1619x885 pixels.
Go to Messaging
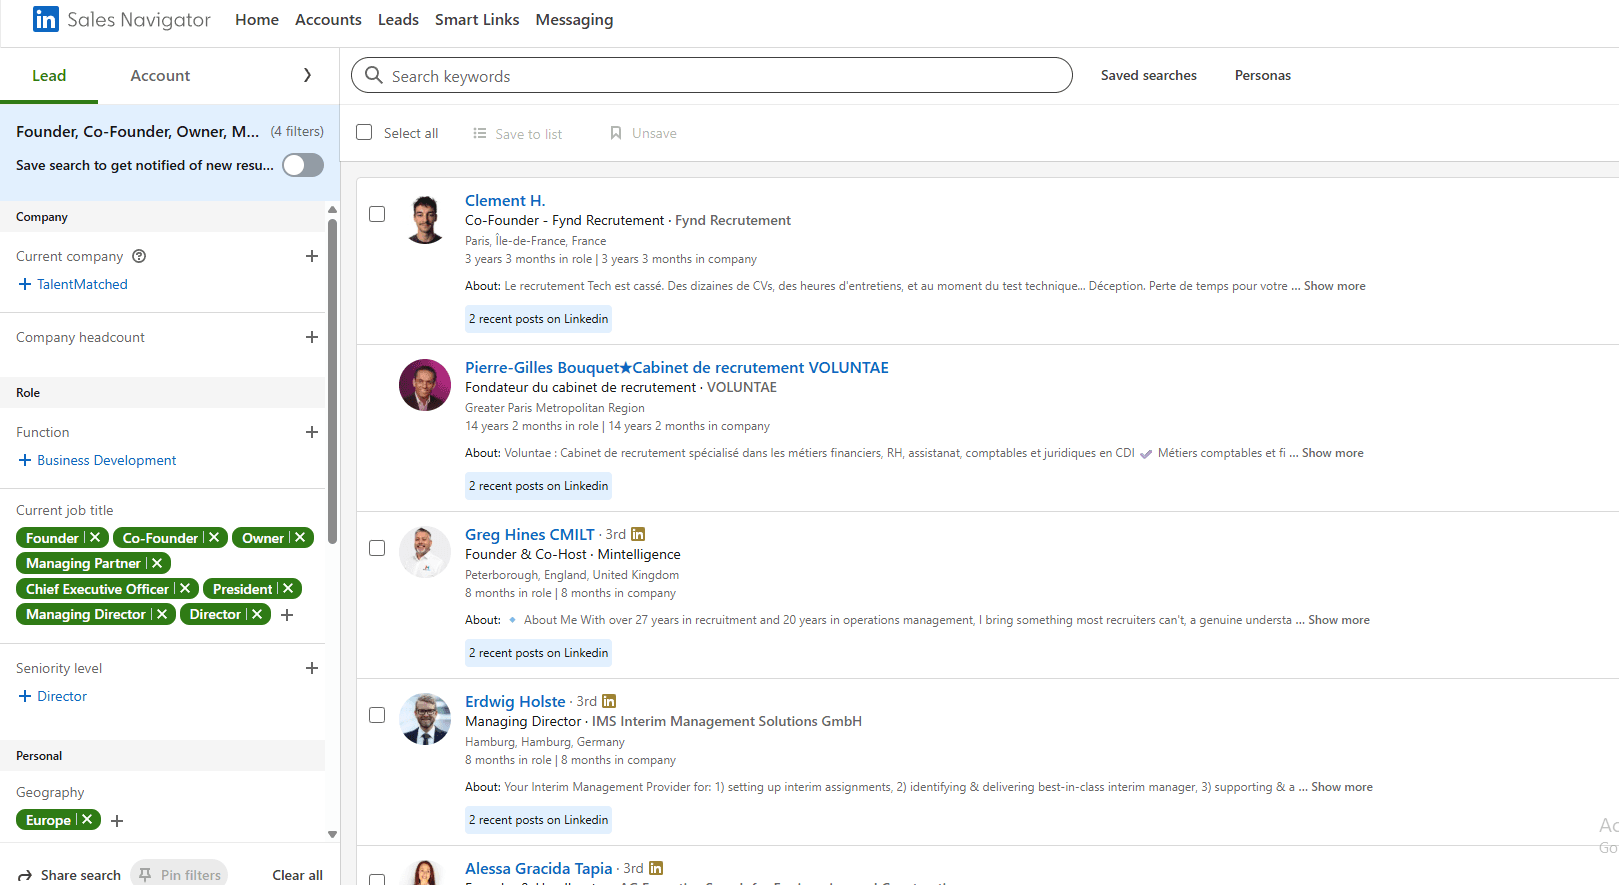point(574,20)
